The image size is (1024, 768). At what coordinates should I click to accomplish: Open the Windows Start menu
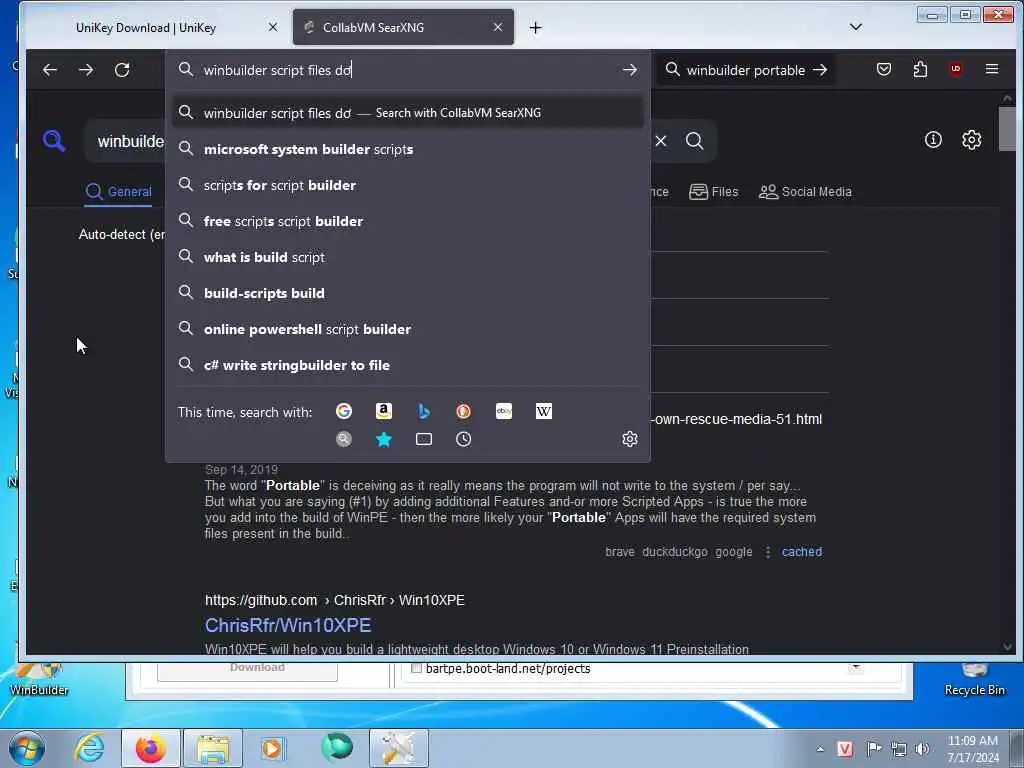pyautogui.click(x=27, y=748)
